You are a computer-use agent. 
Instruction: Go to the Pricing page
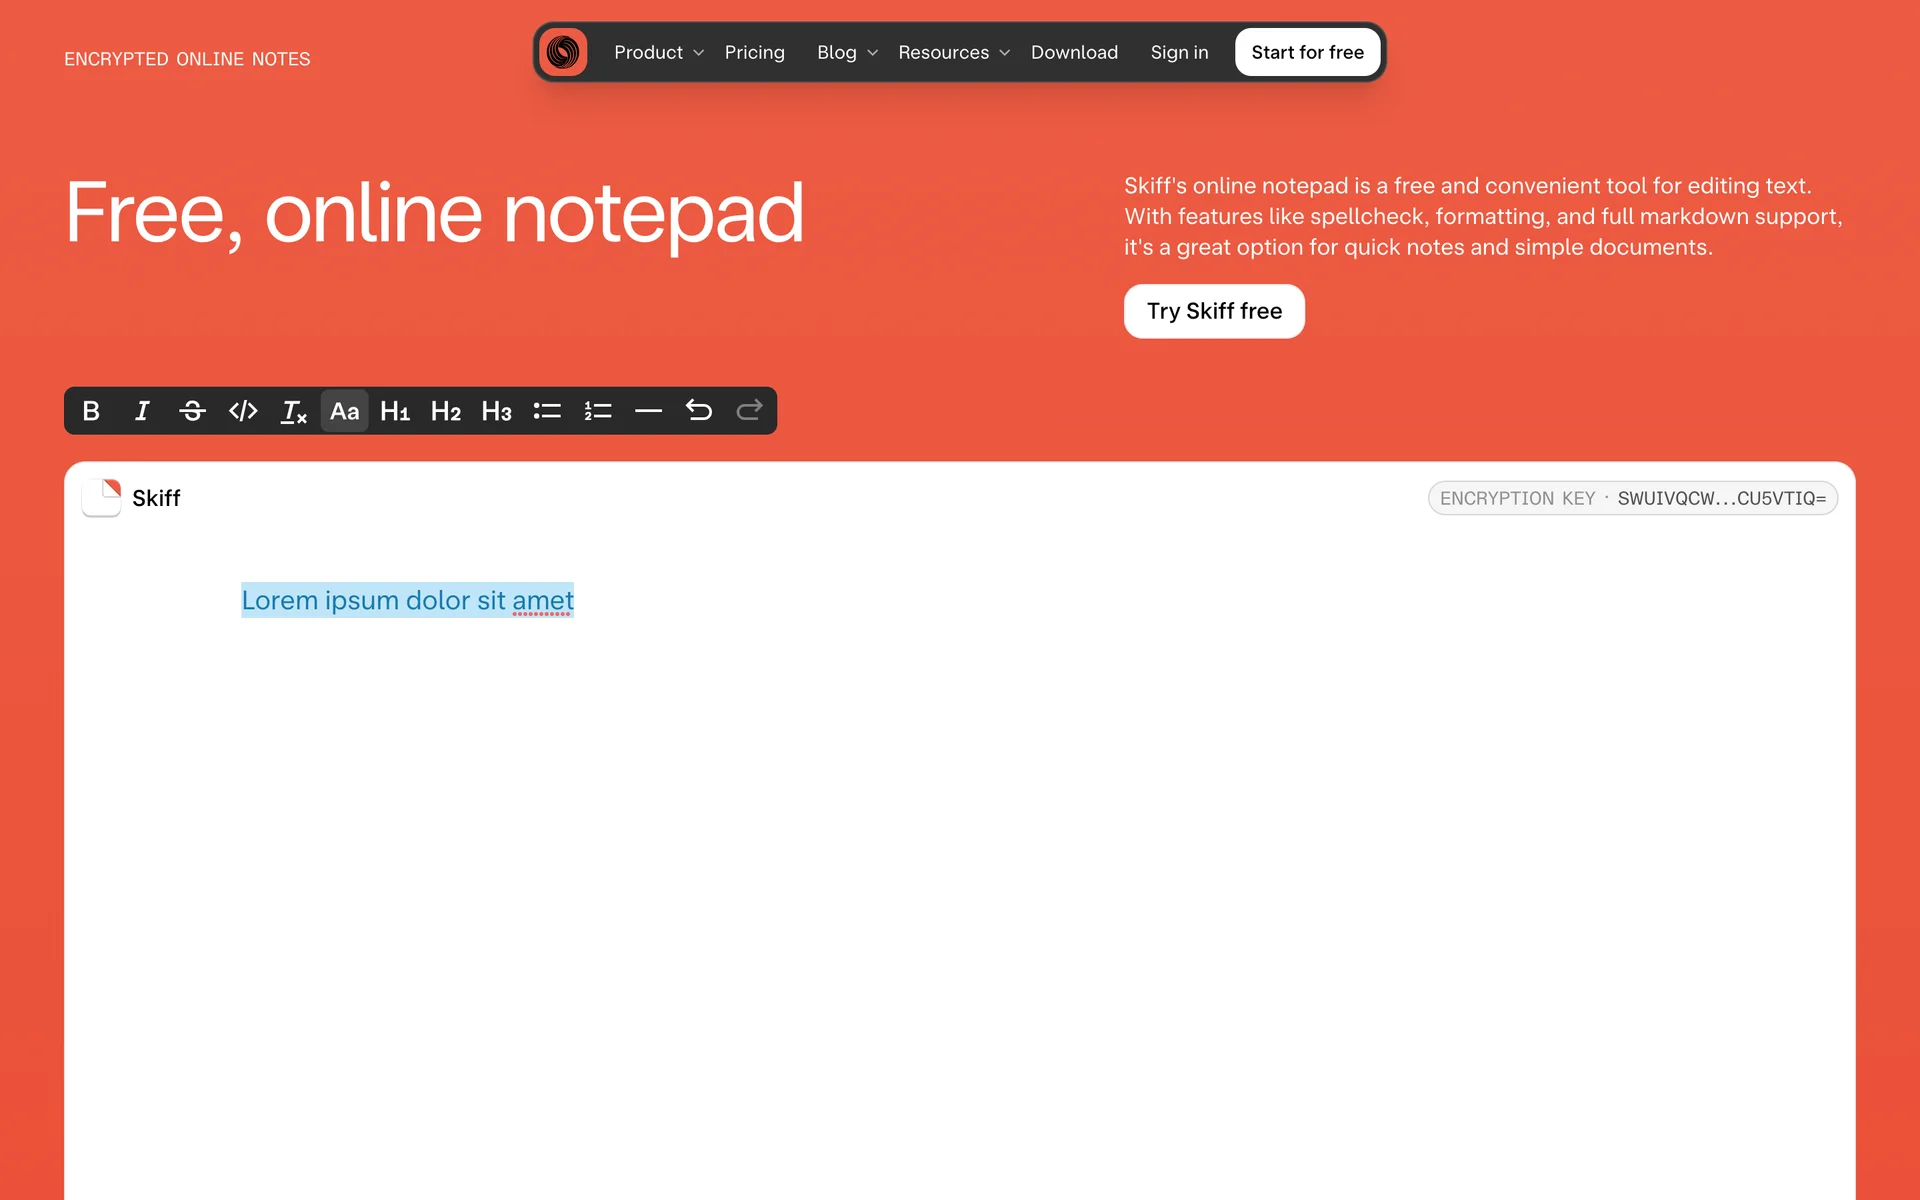click(x=754, y=52)
